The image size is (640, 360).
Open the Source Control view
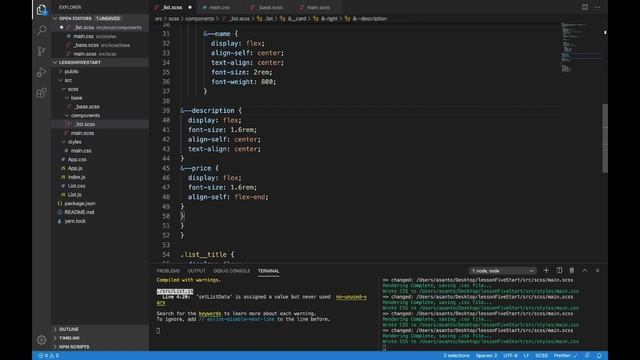42,51
